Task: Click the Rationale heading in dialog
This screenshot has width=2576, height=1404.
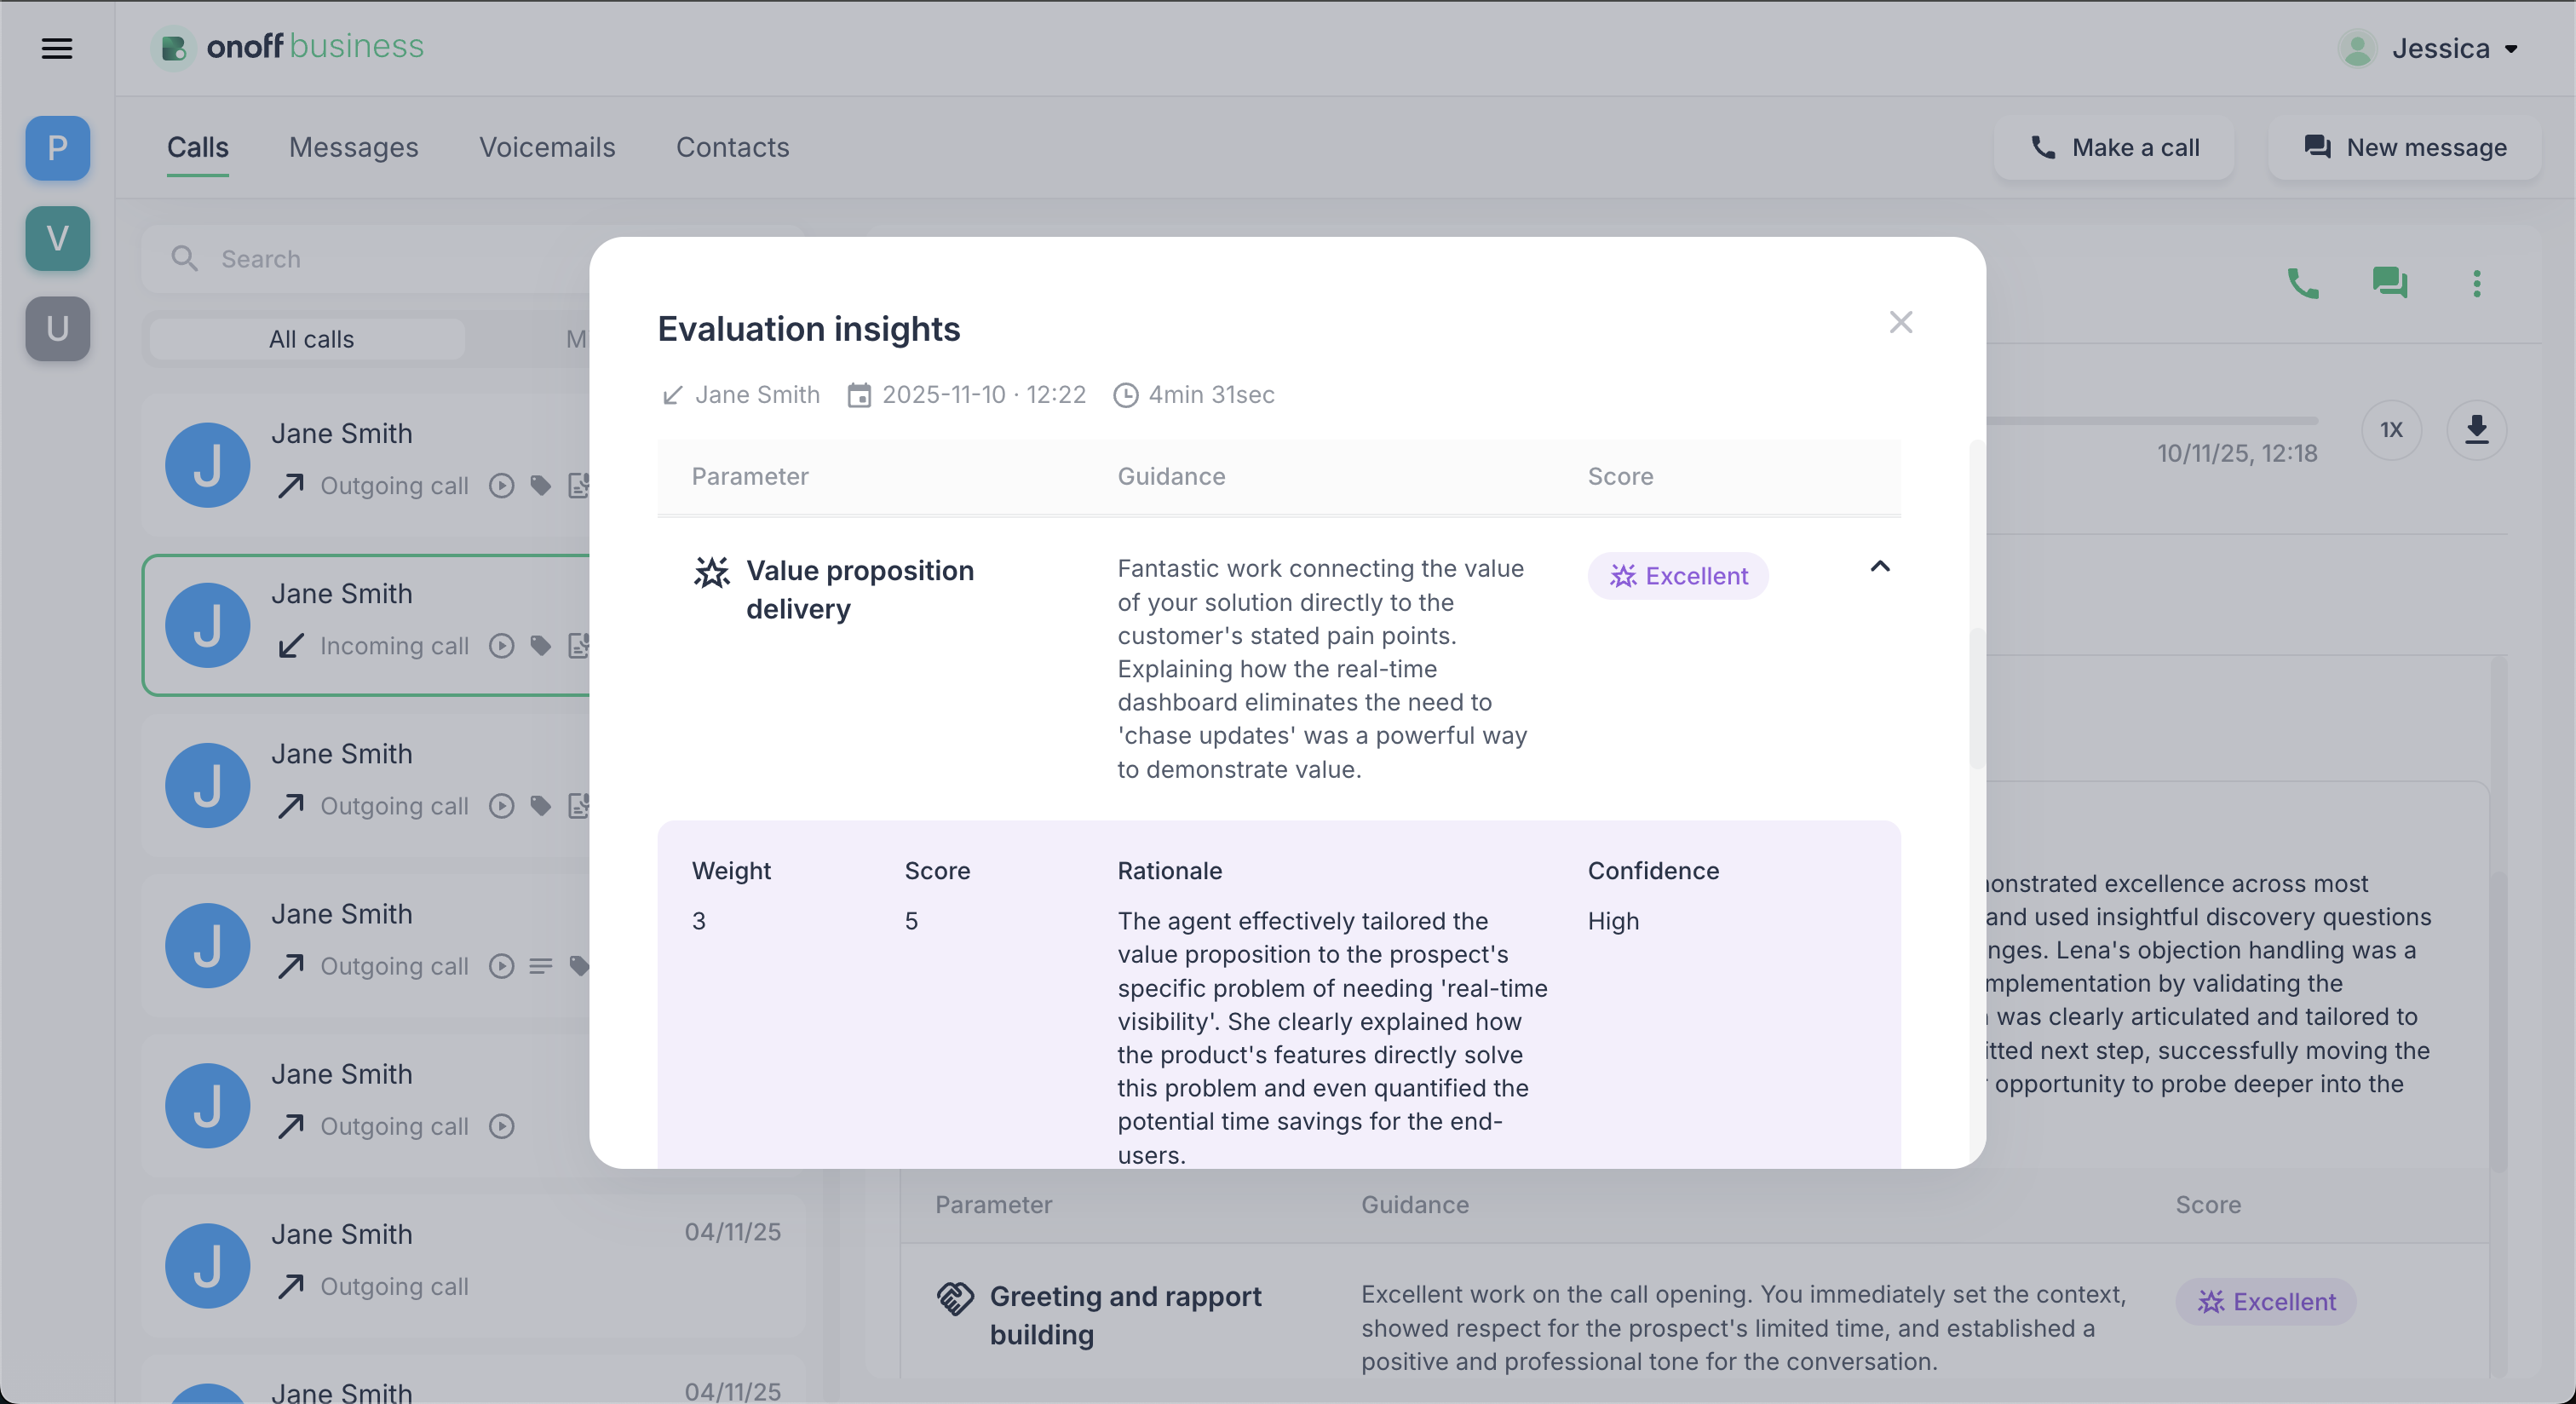Action: (1170, 871)
